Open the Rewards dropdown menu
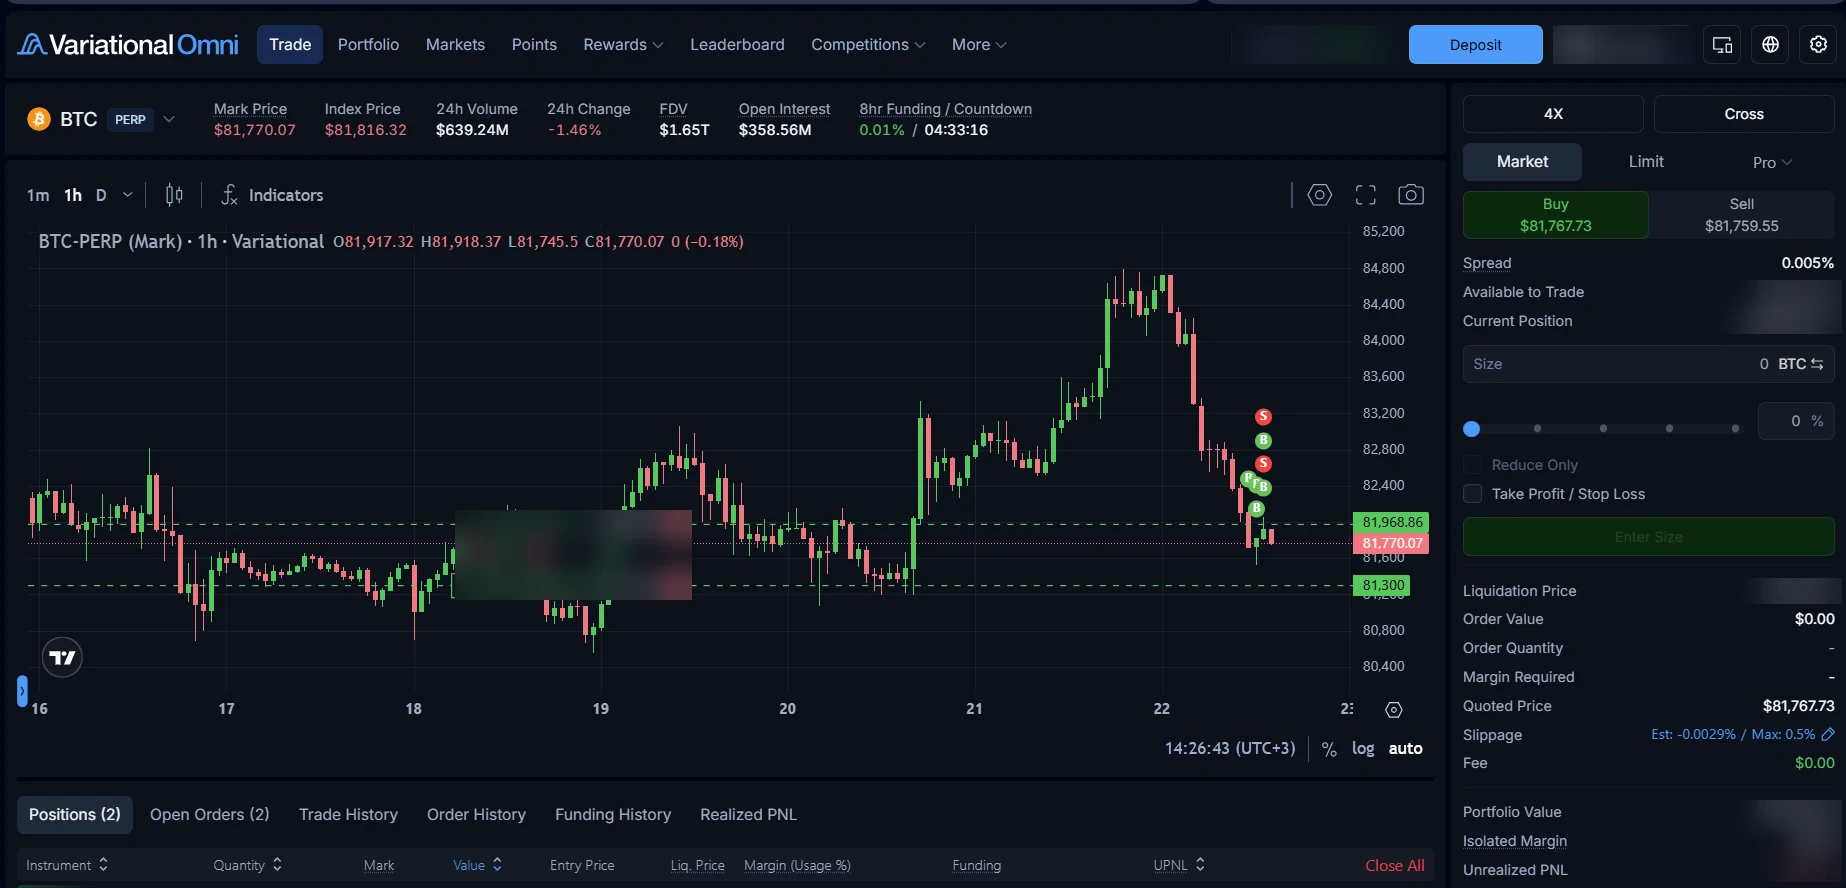The image size is (1846, 888). pos(623,45)
